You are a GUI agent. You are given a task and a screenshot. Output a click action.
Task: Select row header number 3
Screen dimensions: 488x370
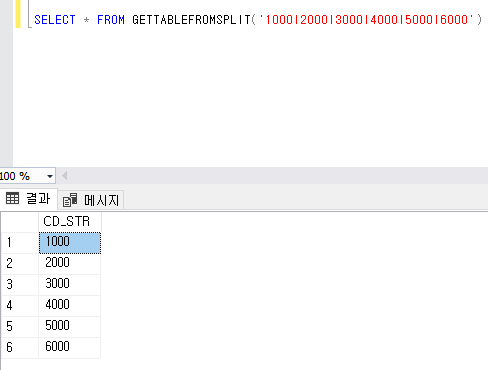coord(20,285)
